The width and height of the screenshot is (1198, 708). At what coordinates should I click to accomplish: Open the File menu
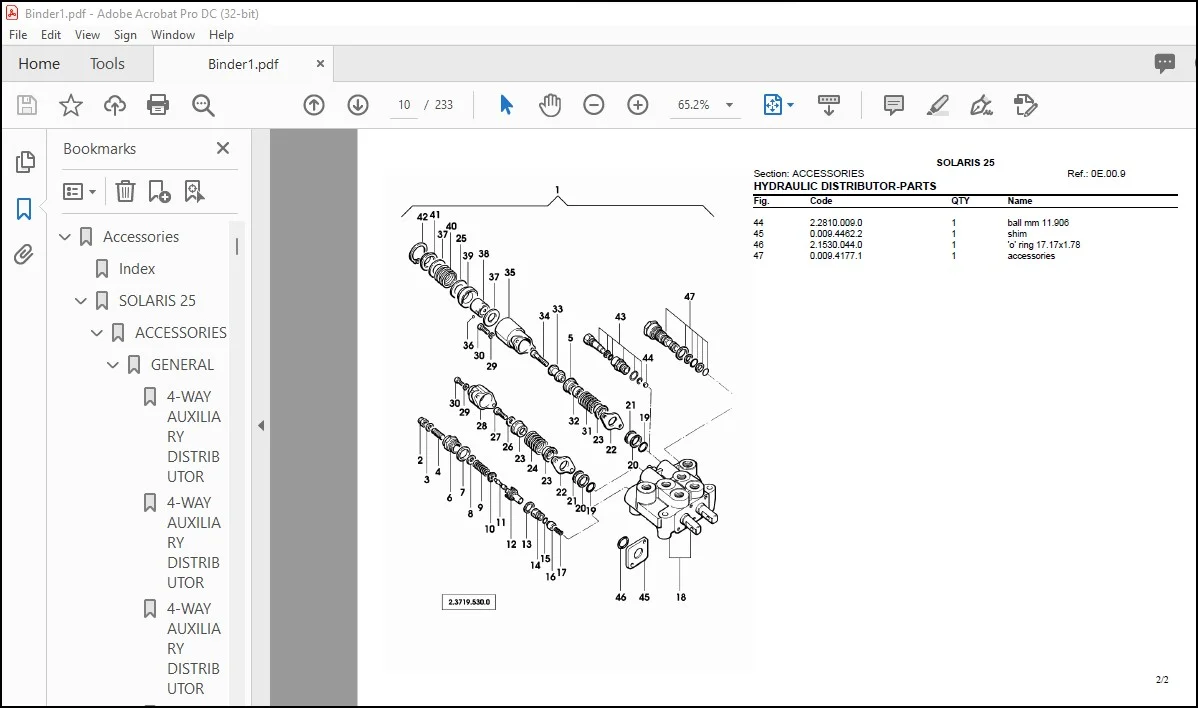point(18,34)
